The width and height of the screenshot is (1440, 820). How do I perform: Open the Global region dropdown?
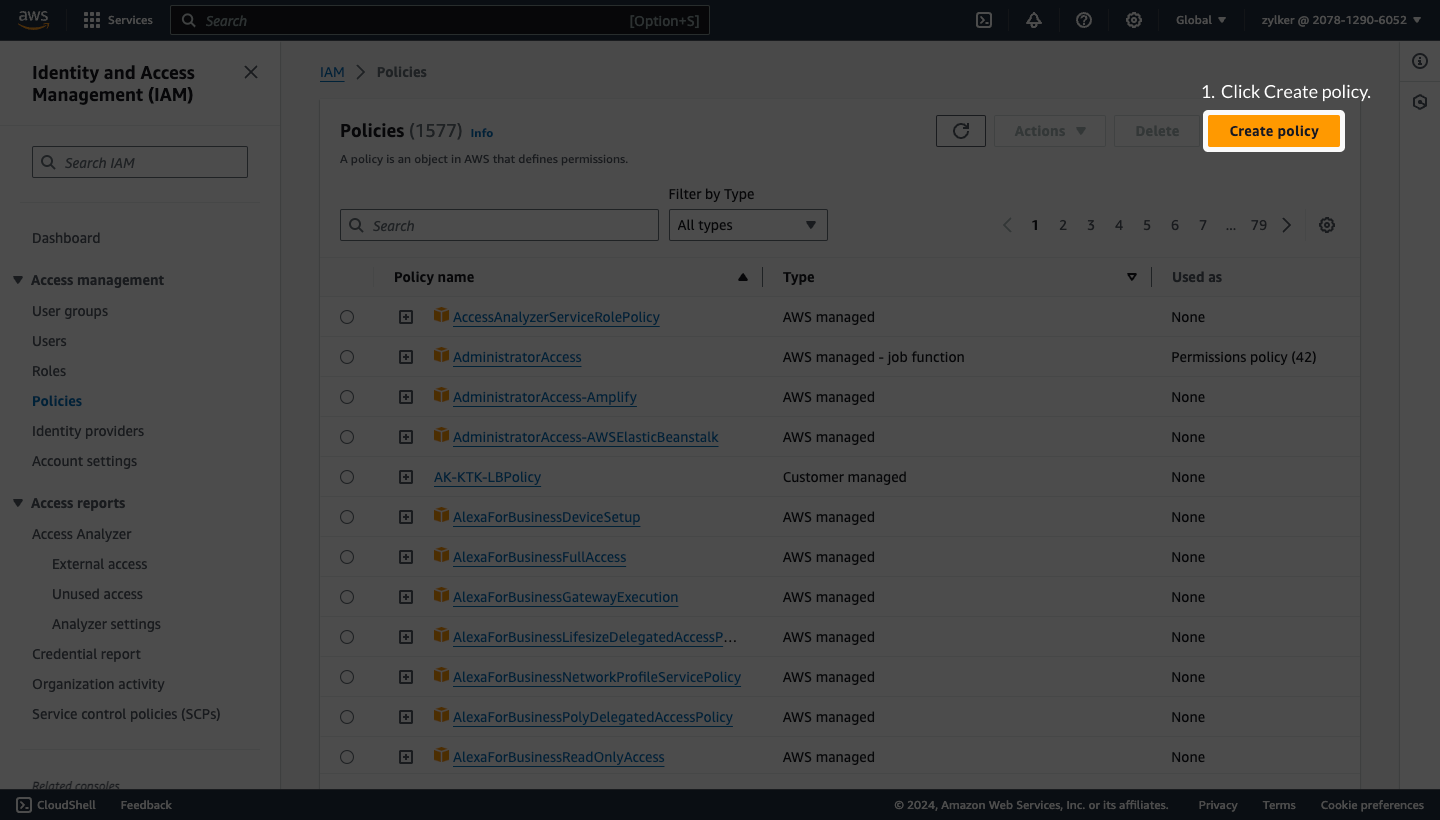[x=1201, y=20]
